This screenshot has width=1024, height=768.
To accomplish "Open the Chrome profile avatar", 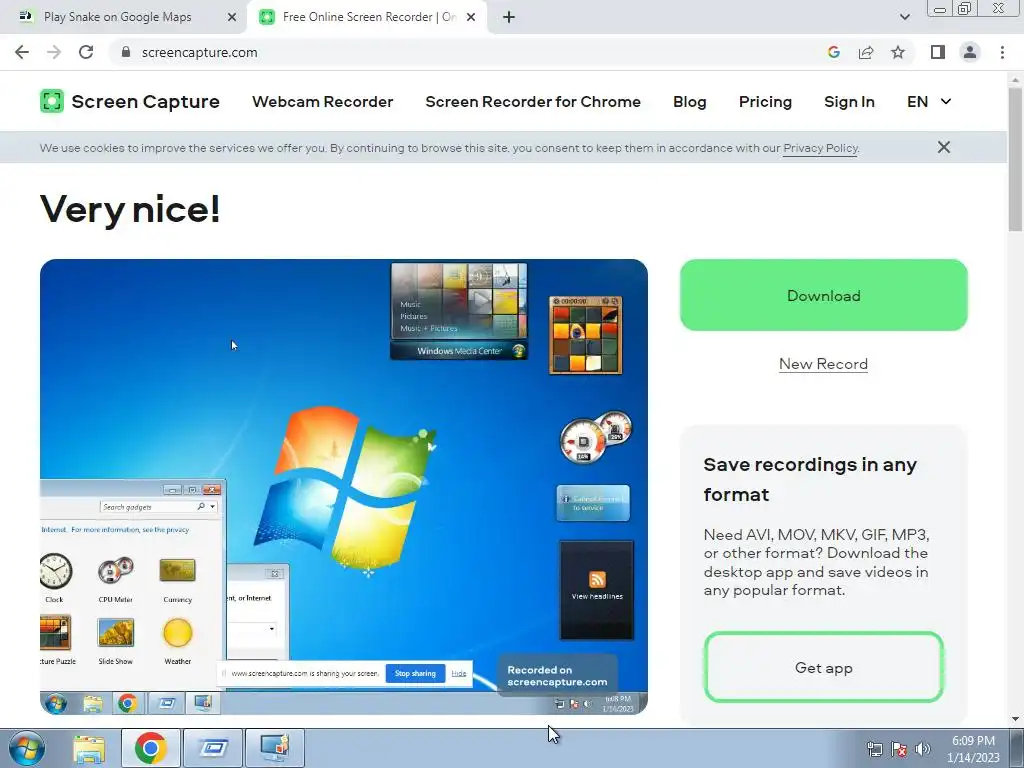I will point(970,52).
